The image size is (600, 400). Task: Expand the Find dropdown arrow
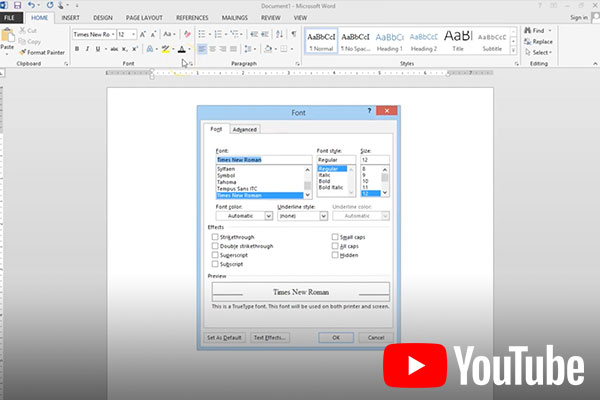point(550,30)
